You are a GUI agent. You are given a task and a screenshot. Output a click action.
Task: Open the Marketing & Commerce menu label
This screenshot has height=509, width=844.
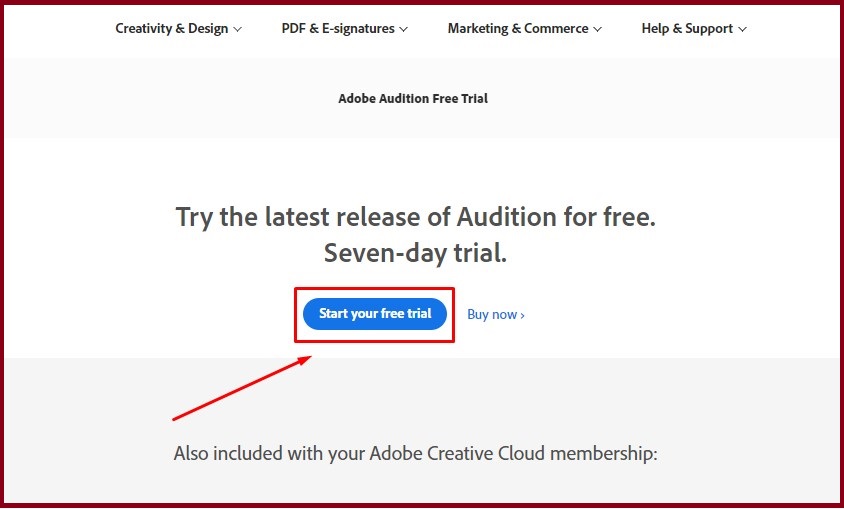518,29
